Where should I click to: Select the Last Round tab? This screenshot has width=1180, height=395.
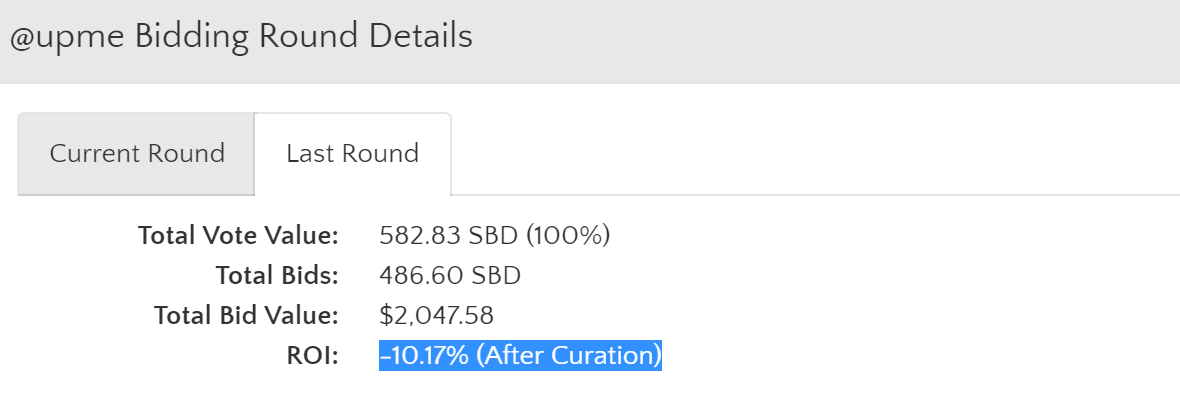(352, 153)
